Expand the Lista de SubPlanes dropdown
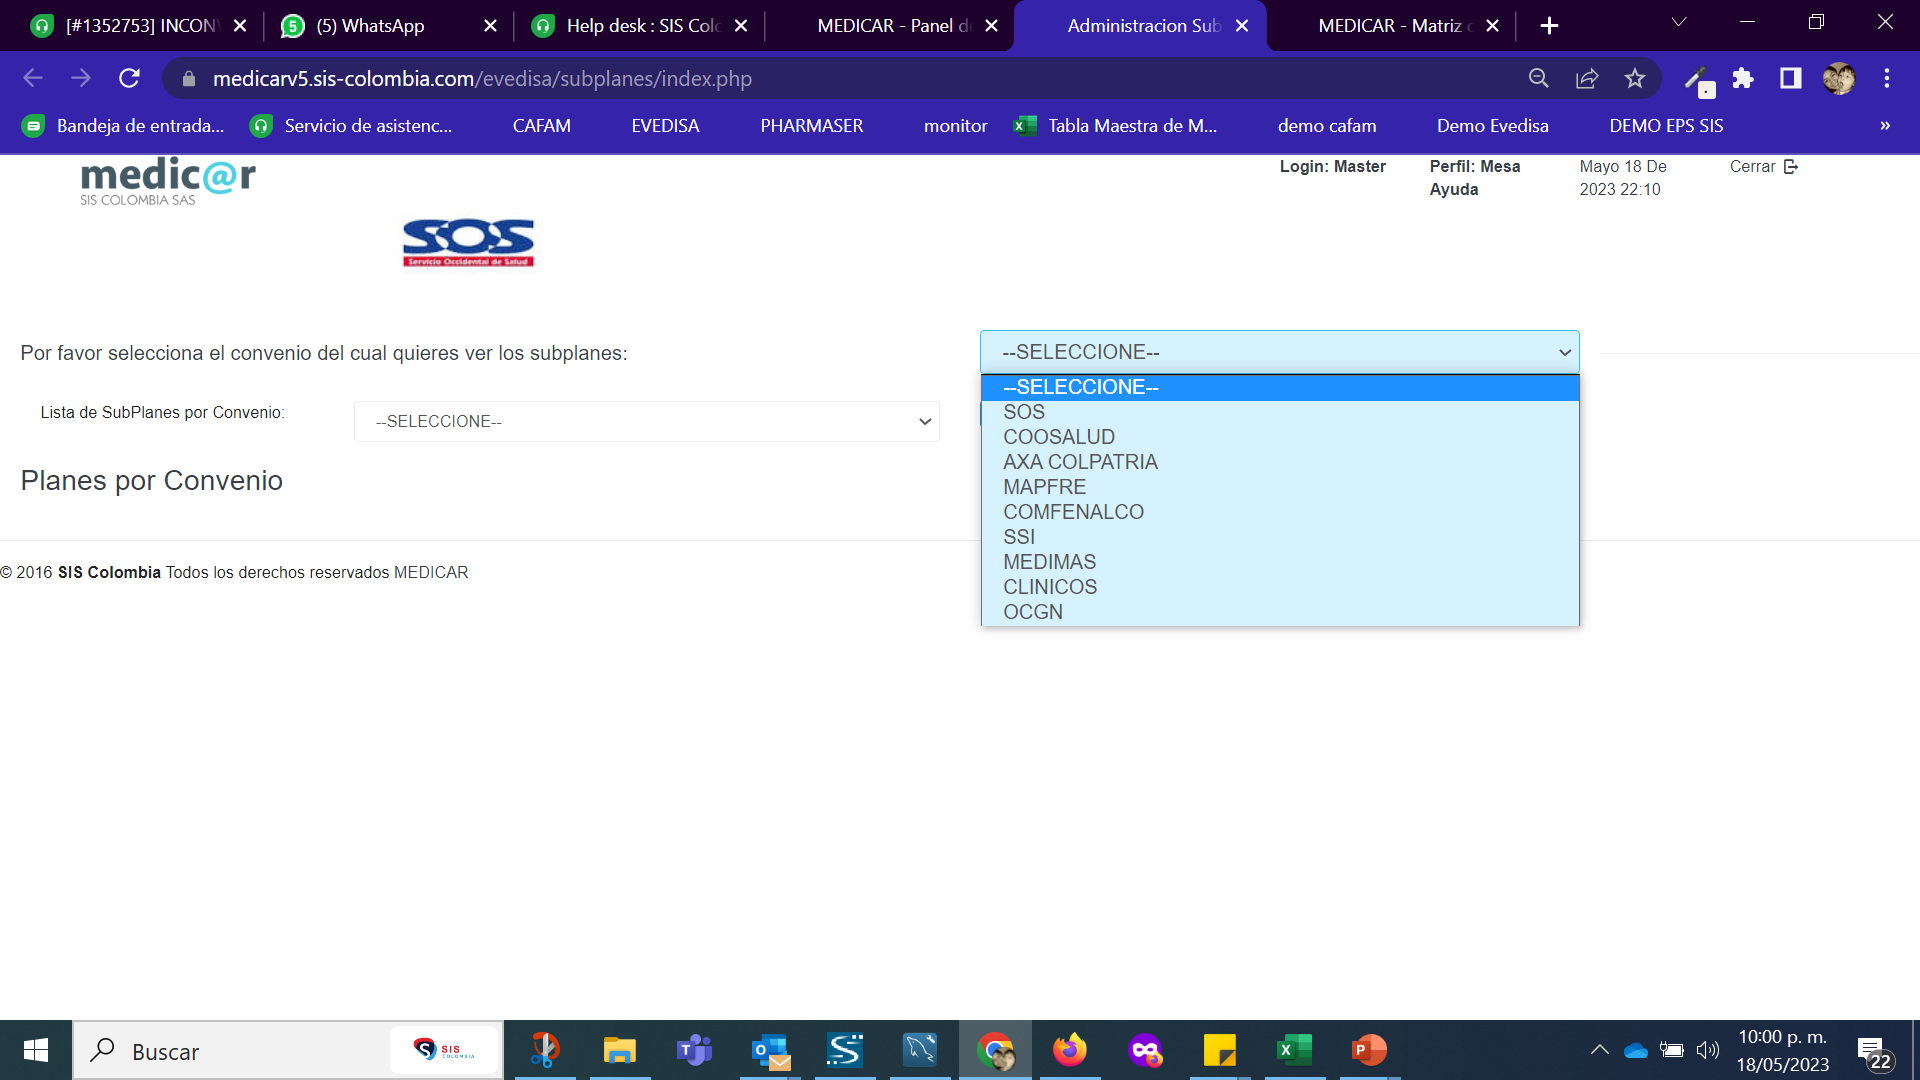1920x1080 pixels. click(646, 421)
